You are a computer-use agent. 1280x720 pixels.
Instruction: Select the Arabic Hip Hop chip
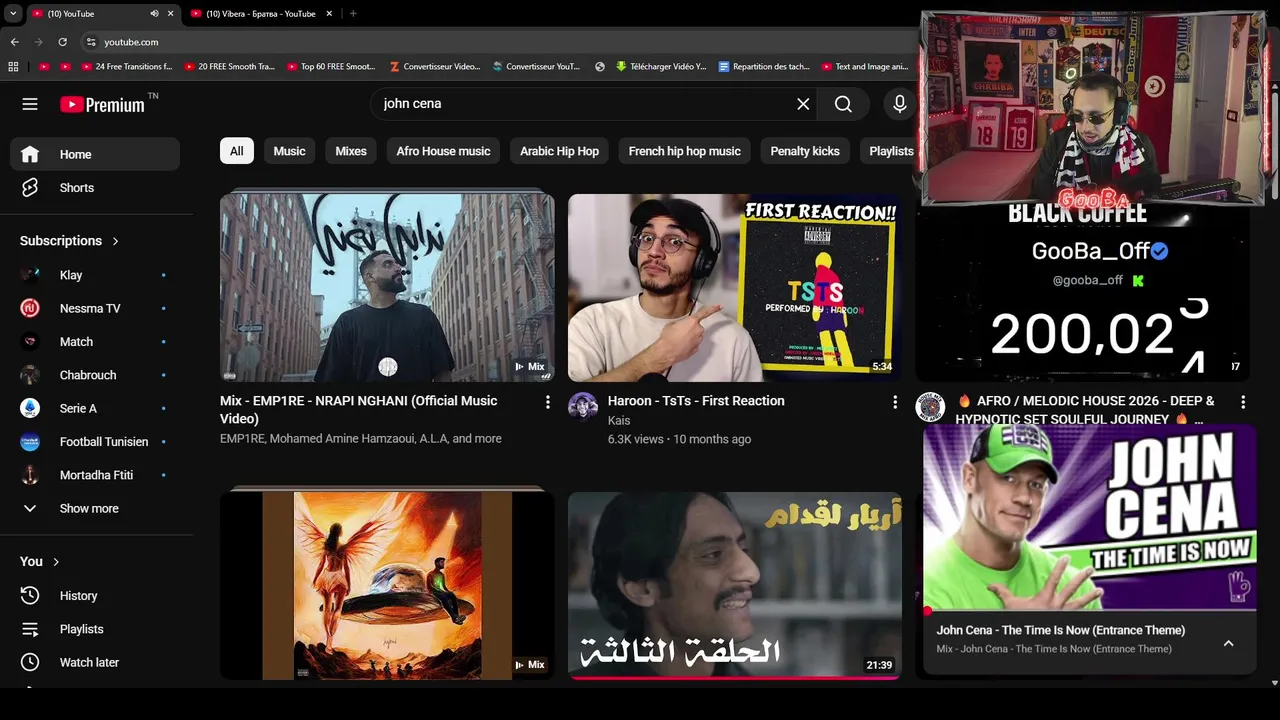click(559, 151)
